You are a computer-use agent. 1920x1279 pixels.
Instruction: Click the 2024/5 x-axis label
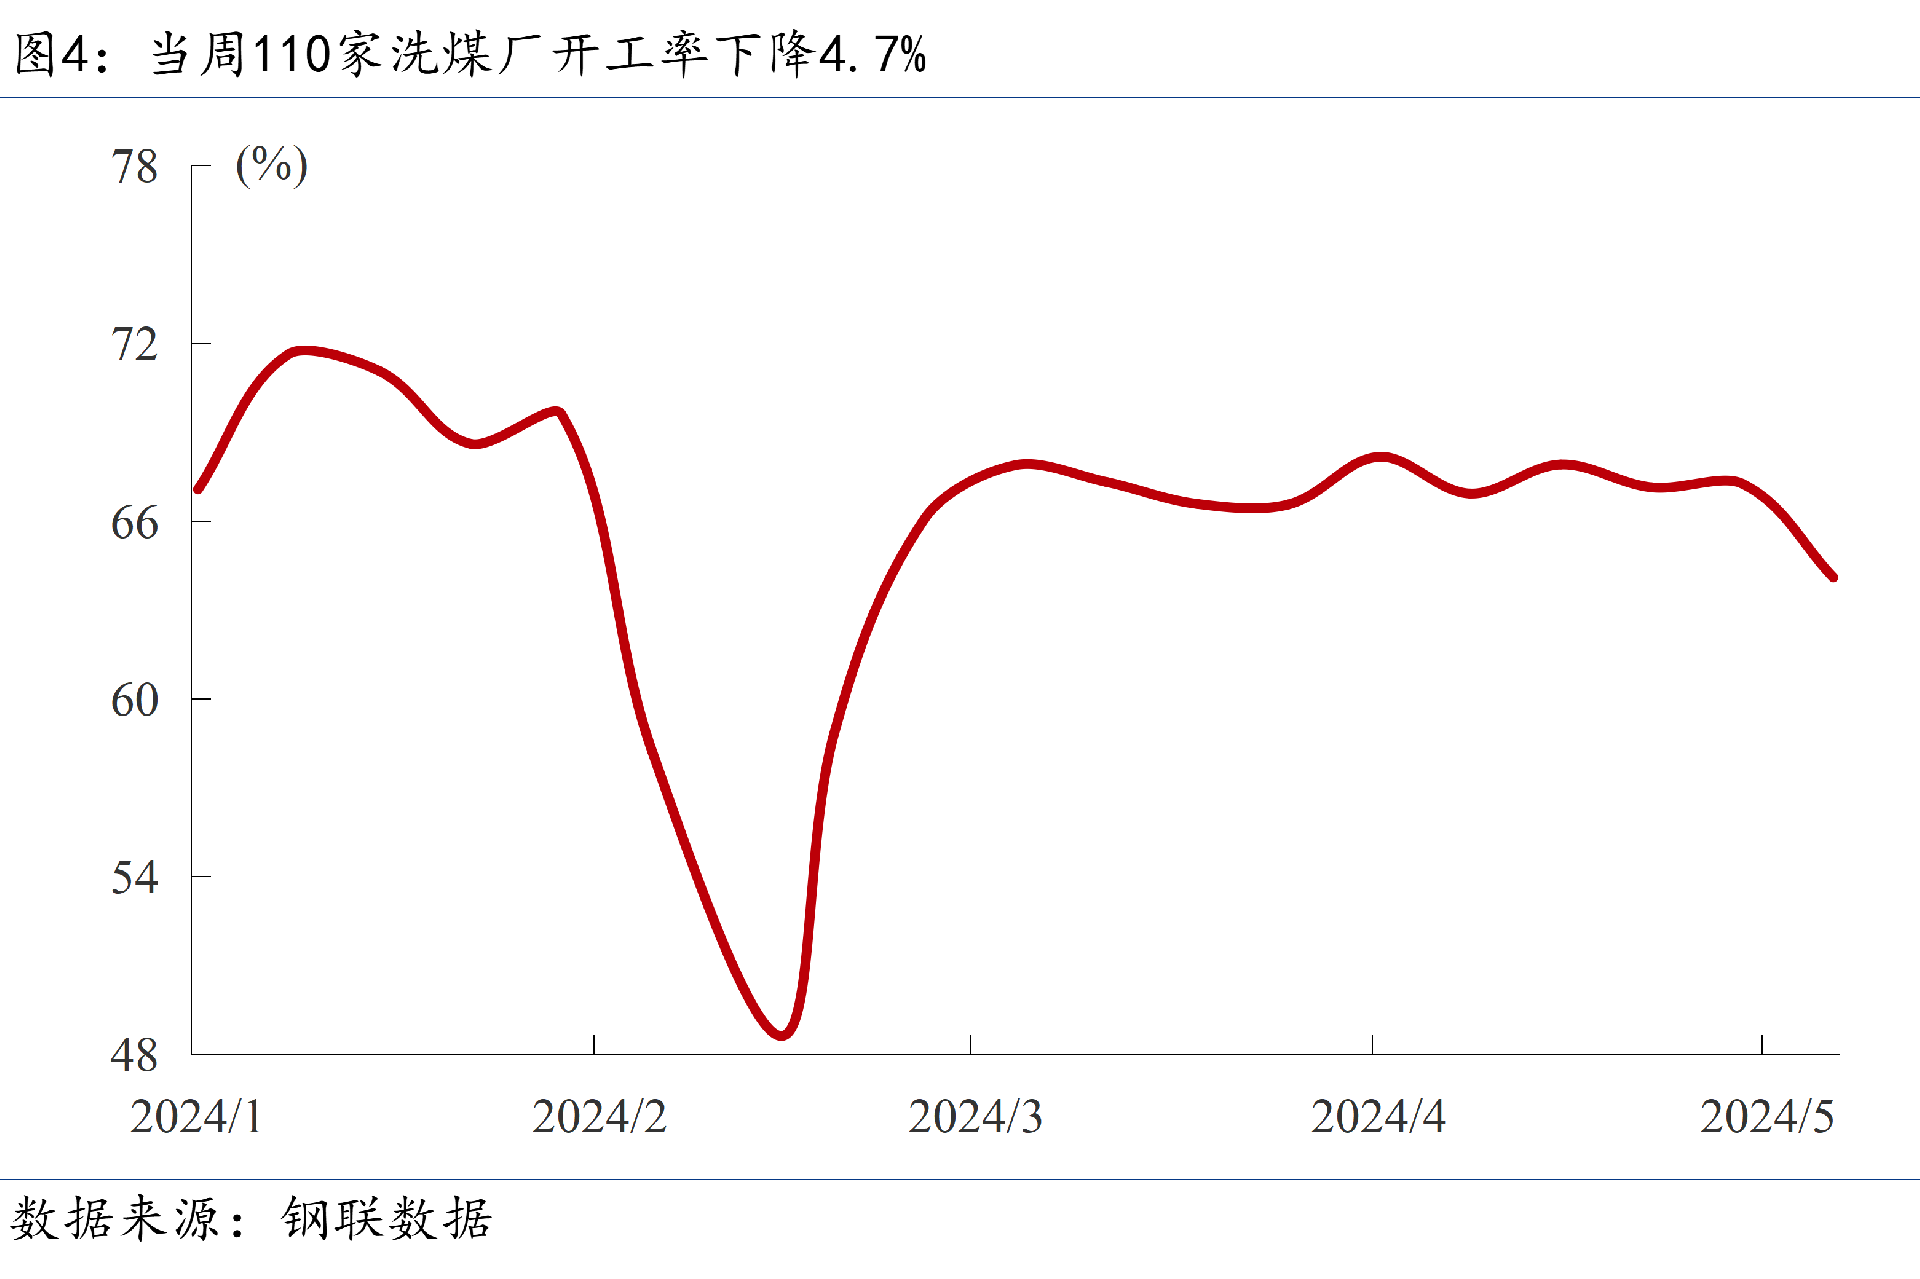click(1767, 1116)
